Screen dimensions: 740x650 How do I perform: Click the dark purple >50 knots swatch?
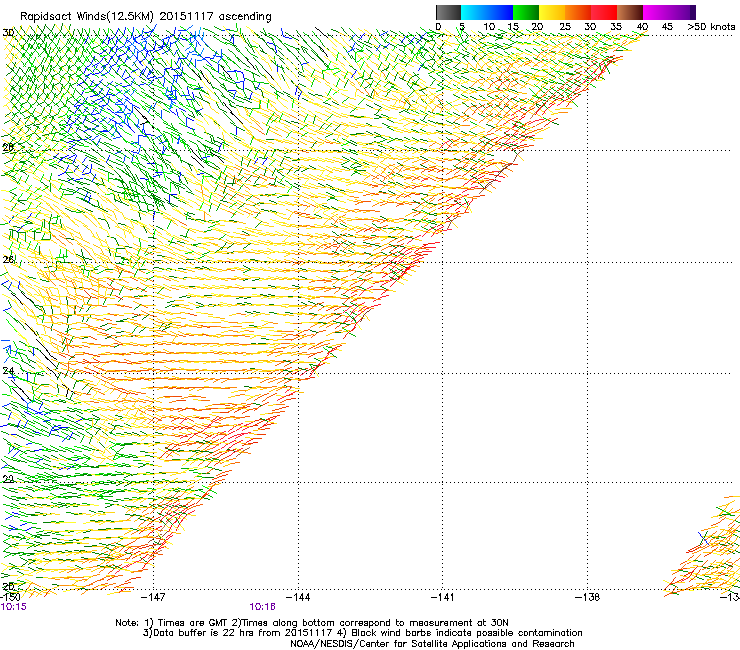pos(693,12)
